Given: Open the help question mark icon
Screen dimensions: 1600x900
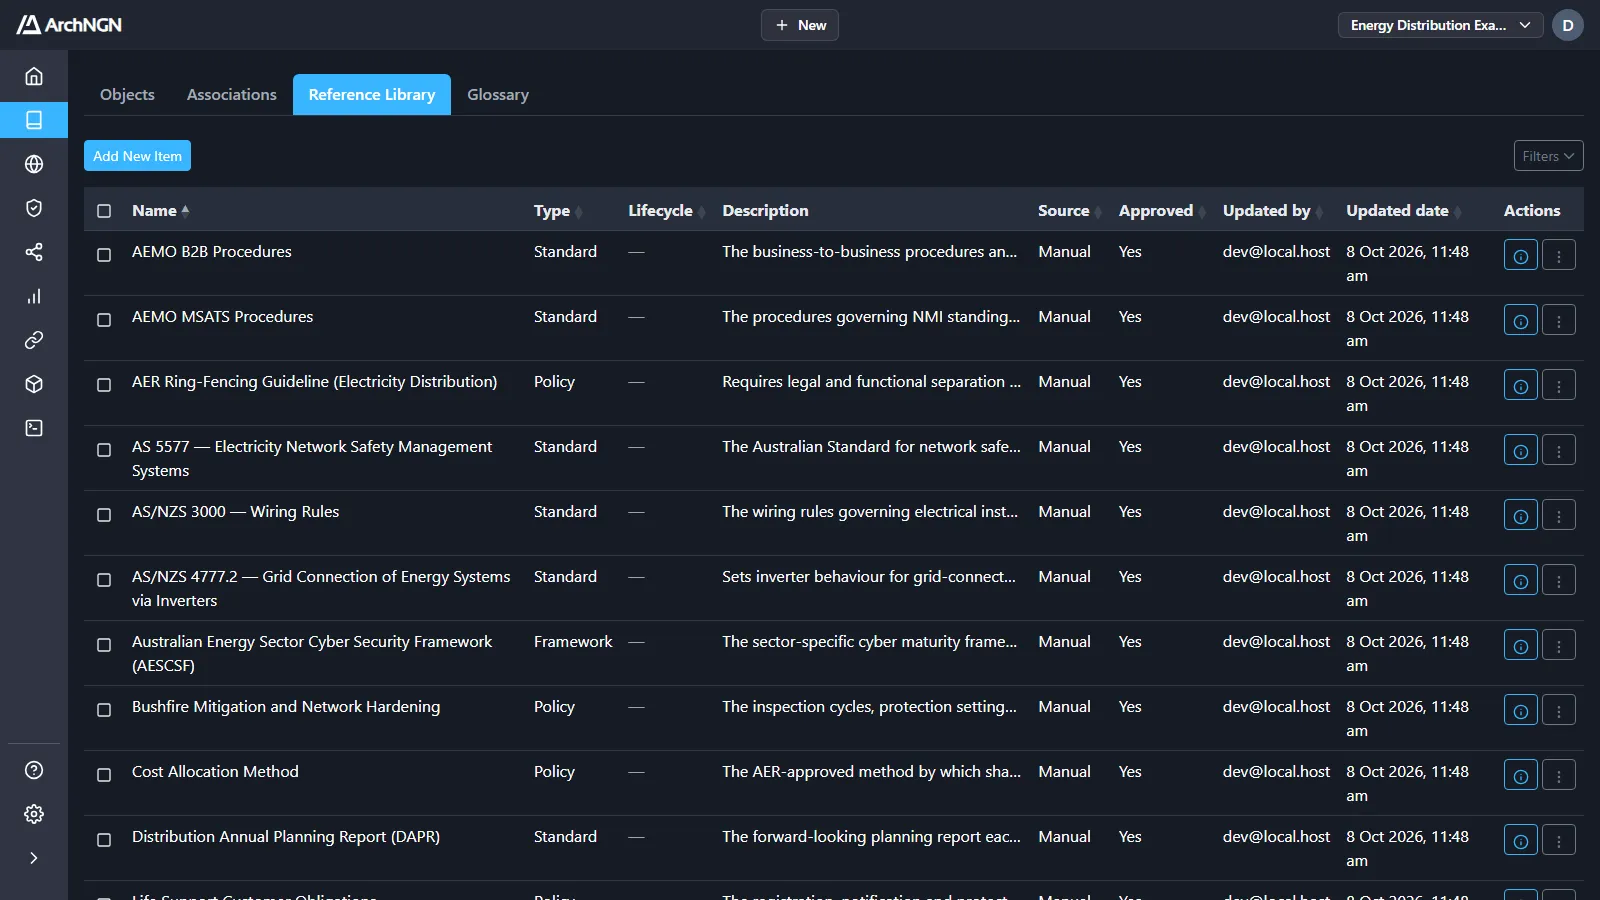Looking at the screenshot, I should 34,770.
